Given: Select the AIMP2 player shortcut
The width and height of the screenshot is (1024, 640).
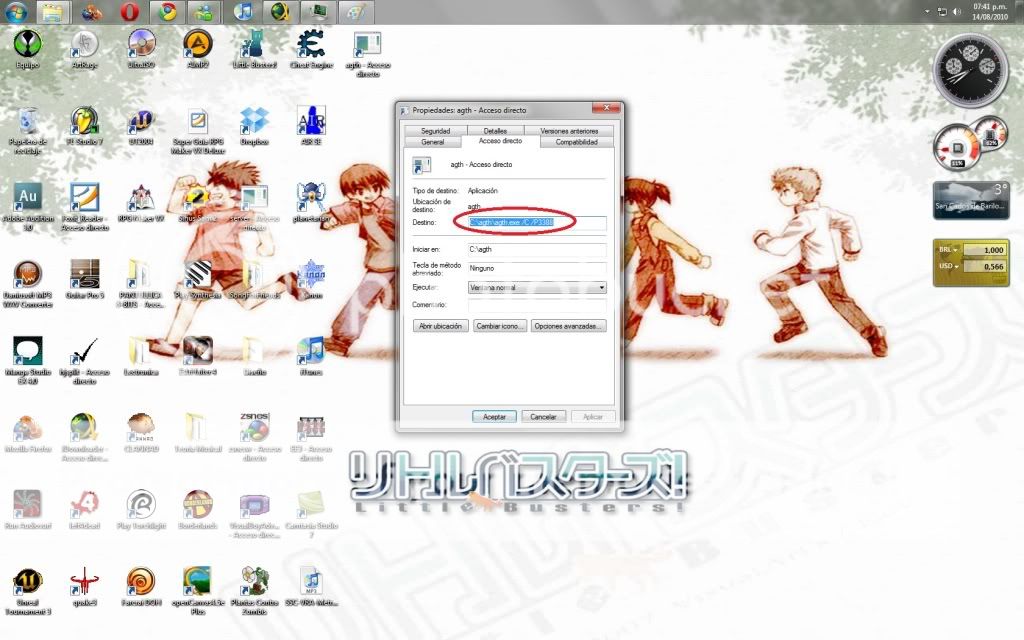Looking at the screenshot, I should click(198, 49).
